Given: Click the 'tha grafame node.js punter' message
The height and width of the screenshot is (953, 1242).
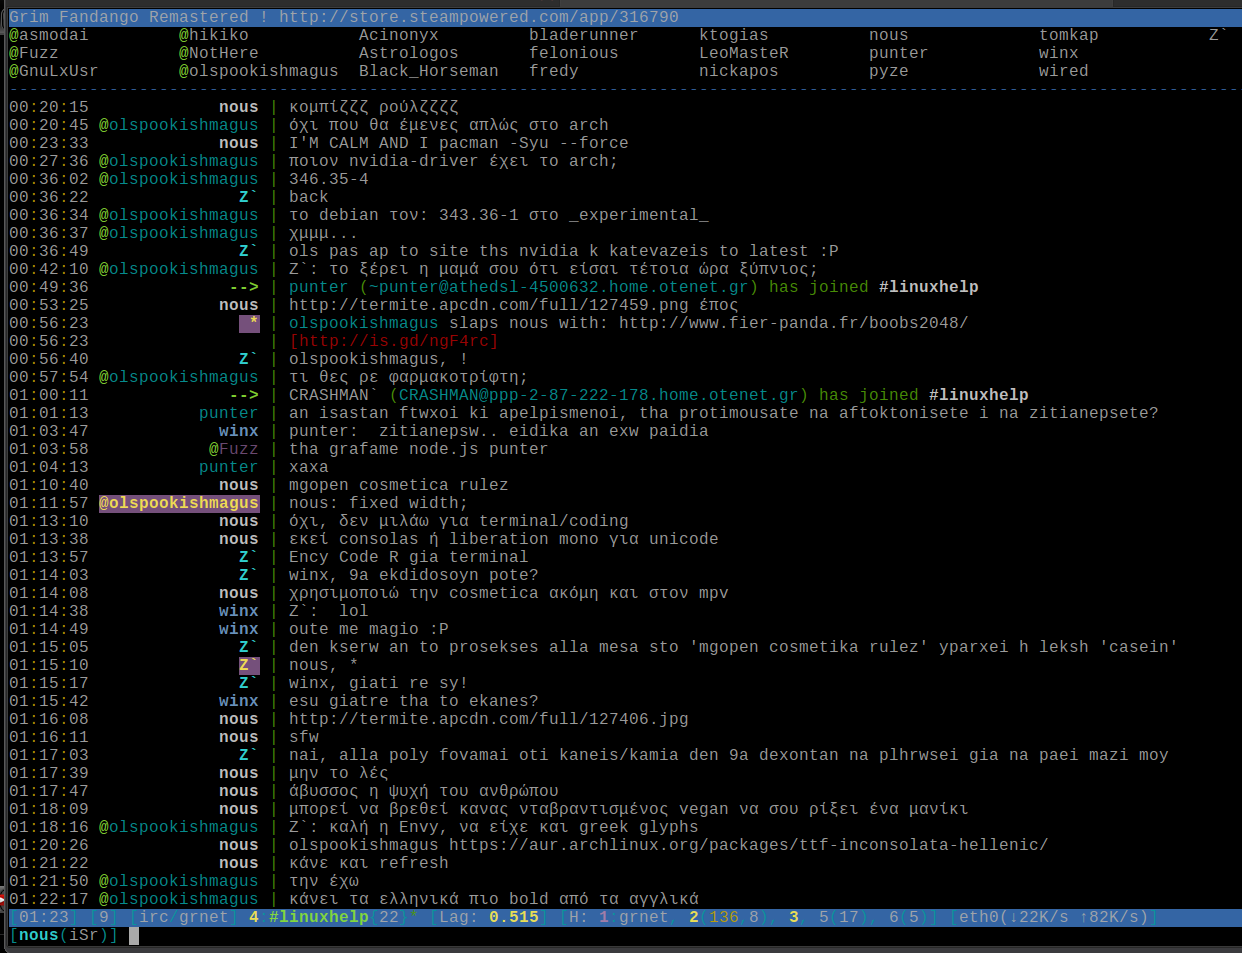Looking at the screenshot, I should (419, 449).
